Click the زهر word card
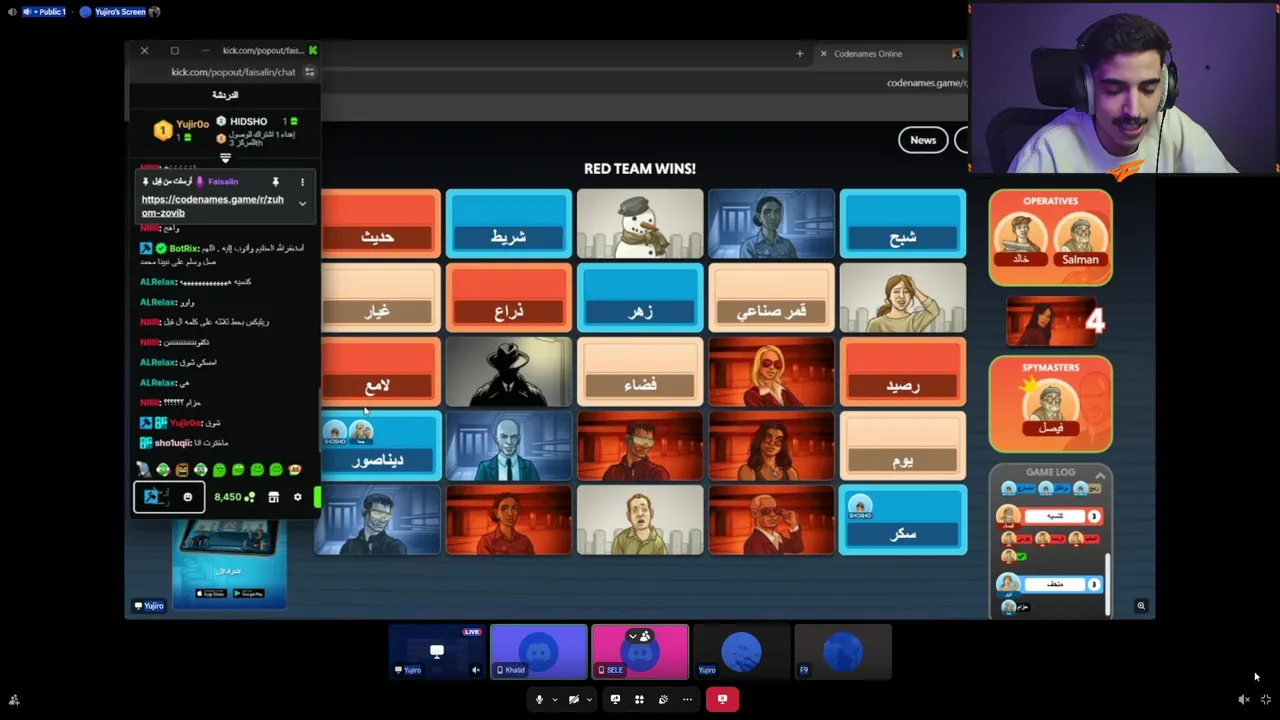1280x720 pixels. [x=640, y=298]
